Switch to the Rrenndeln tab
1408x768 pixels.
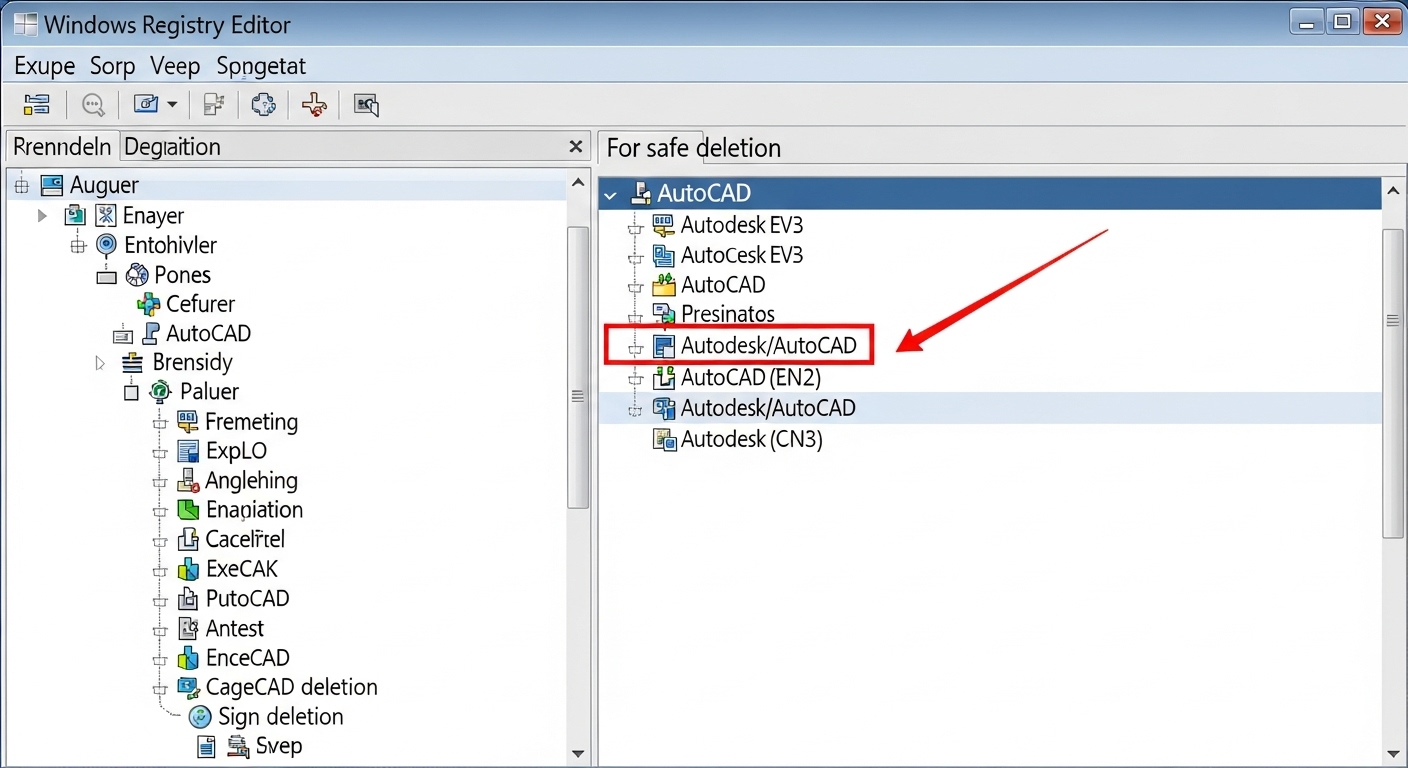[x=62, y=147]
